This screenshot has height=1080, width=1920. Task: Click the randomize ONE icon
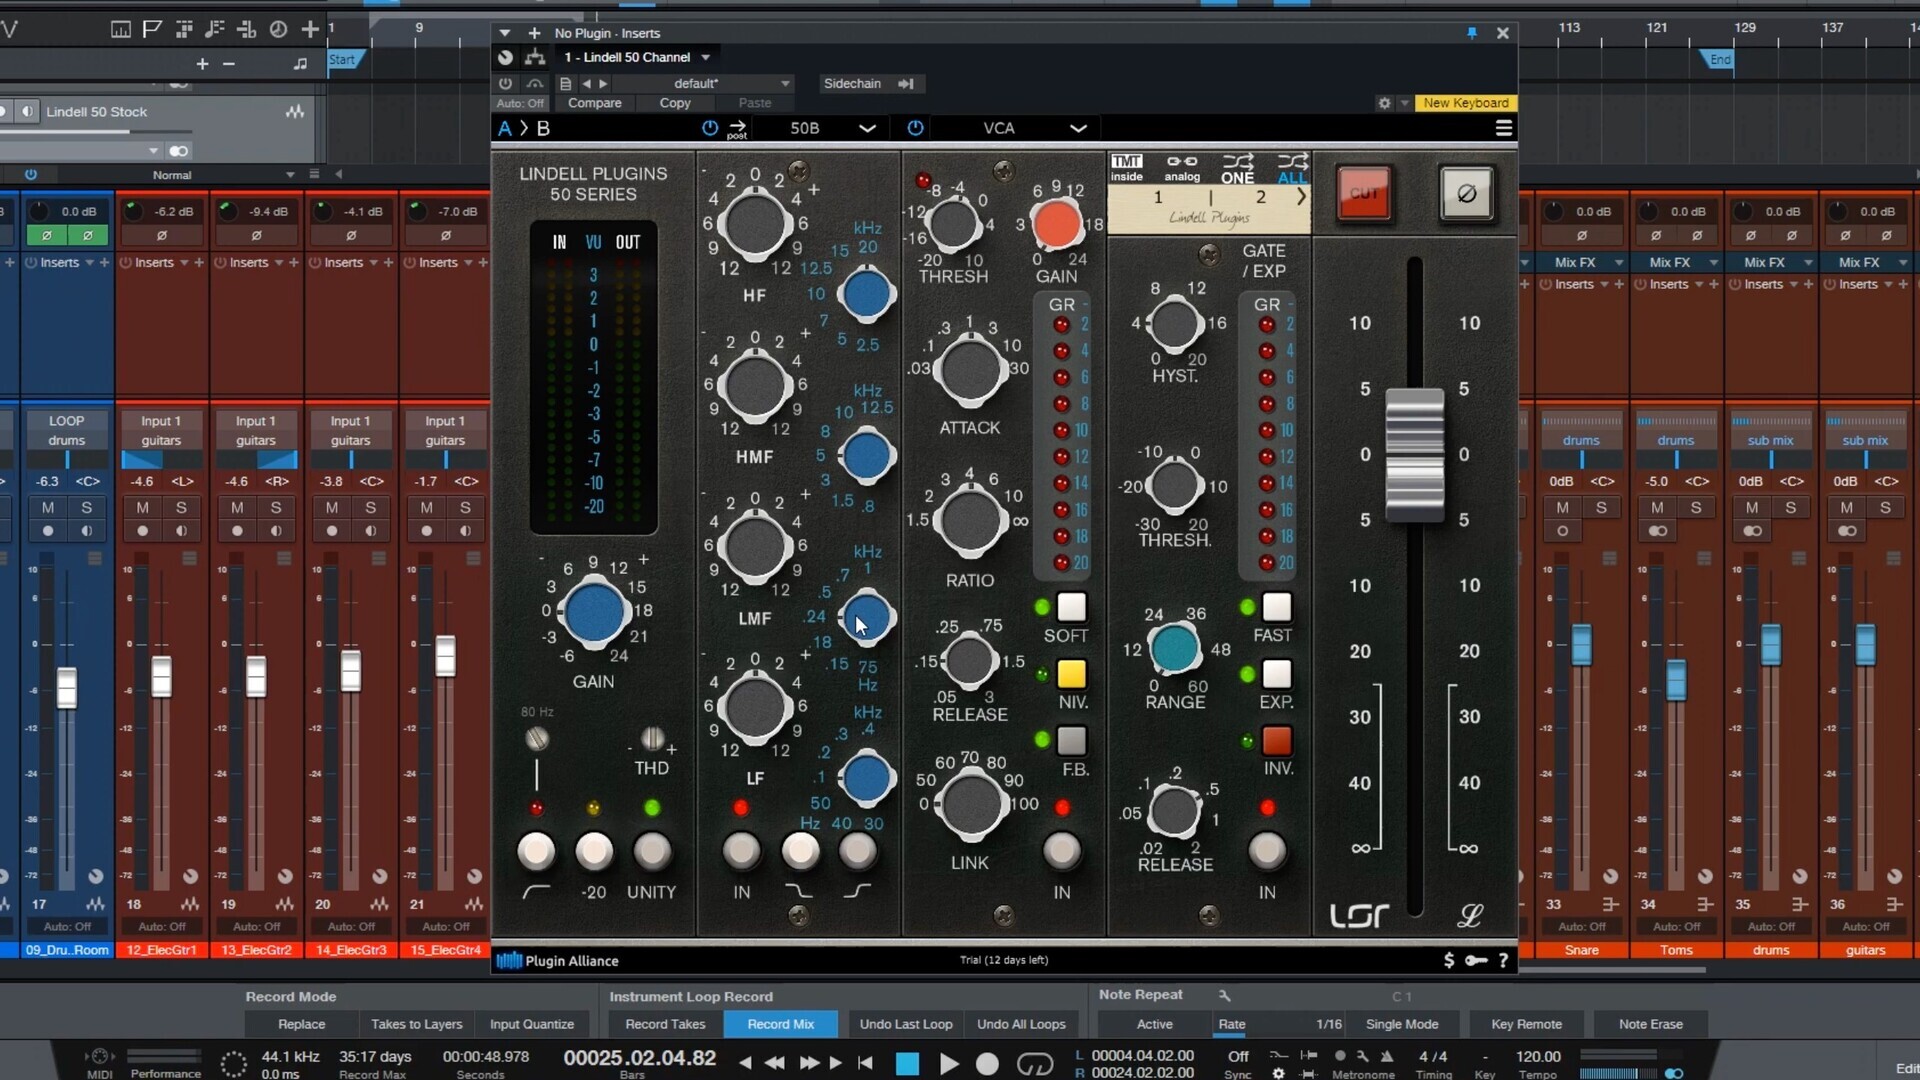point(1237,168)
